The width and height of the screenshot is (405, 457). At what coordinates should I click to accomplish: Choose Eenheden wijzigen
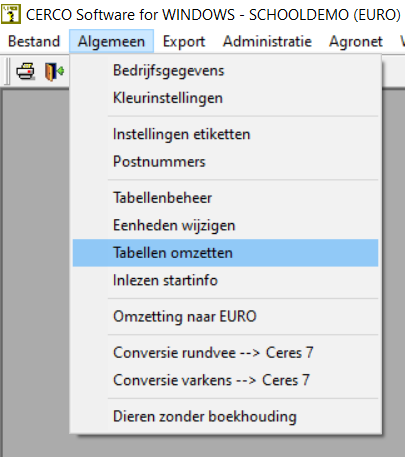pyautogui.click(x=225, y=225)
